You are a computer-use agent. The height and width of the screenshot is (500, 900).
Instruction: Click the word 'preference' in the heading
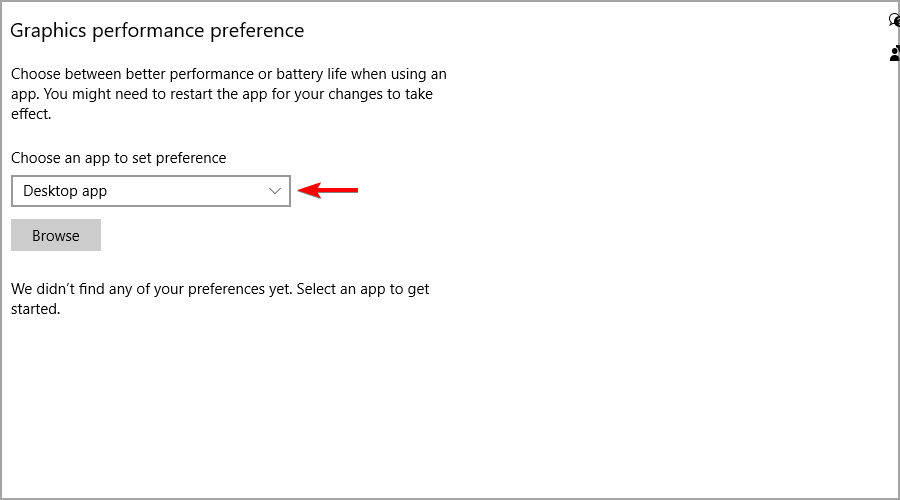coord(257,31)
